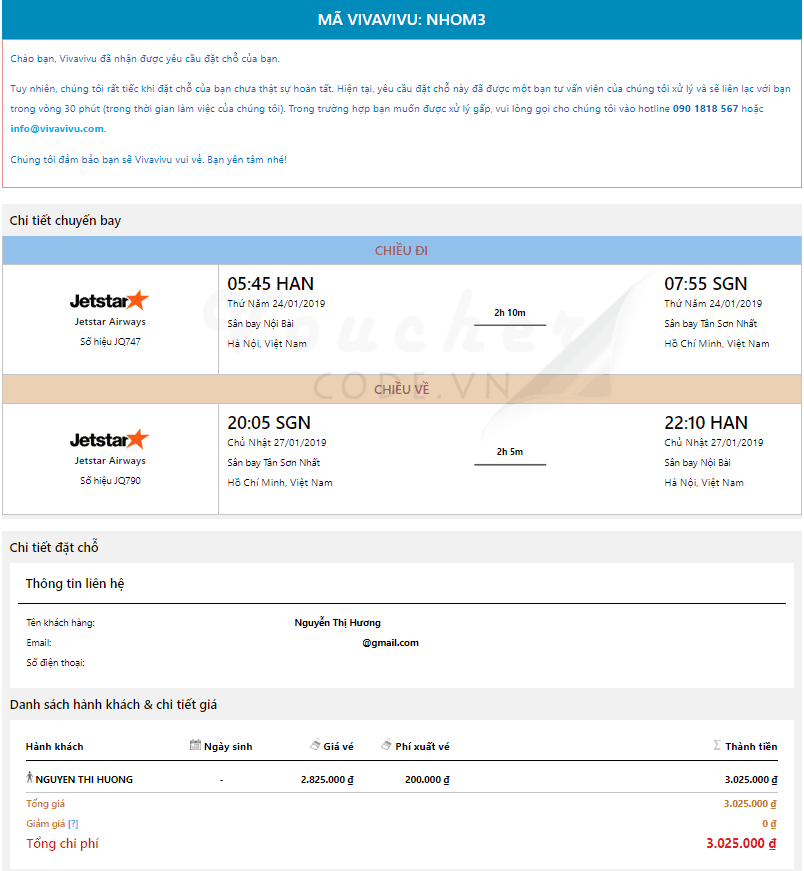Select the CHIỀU ĐI outbound section header
804x871 pixels.
pos(401,250)
